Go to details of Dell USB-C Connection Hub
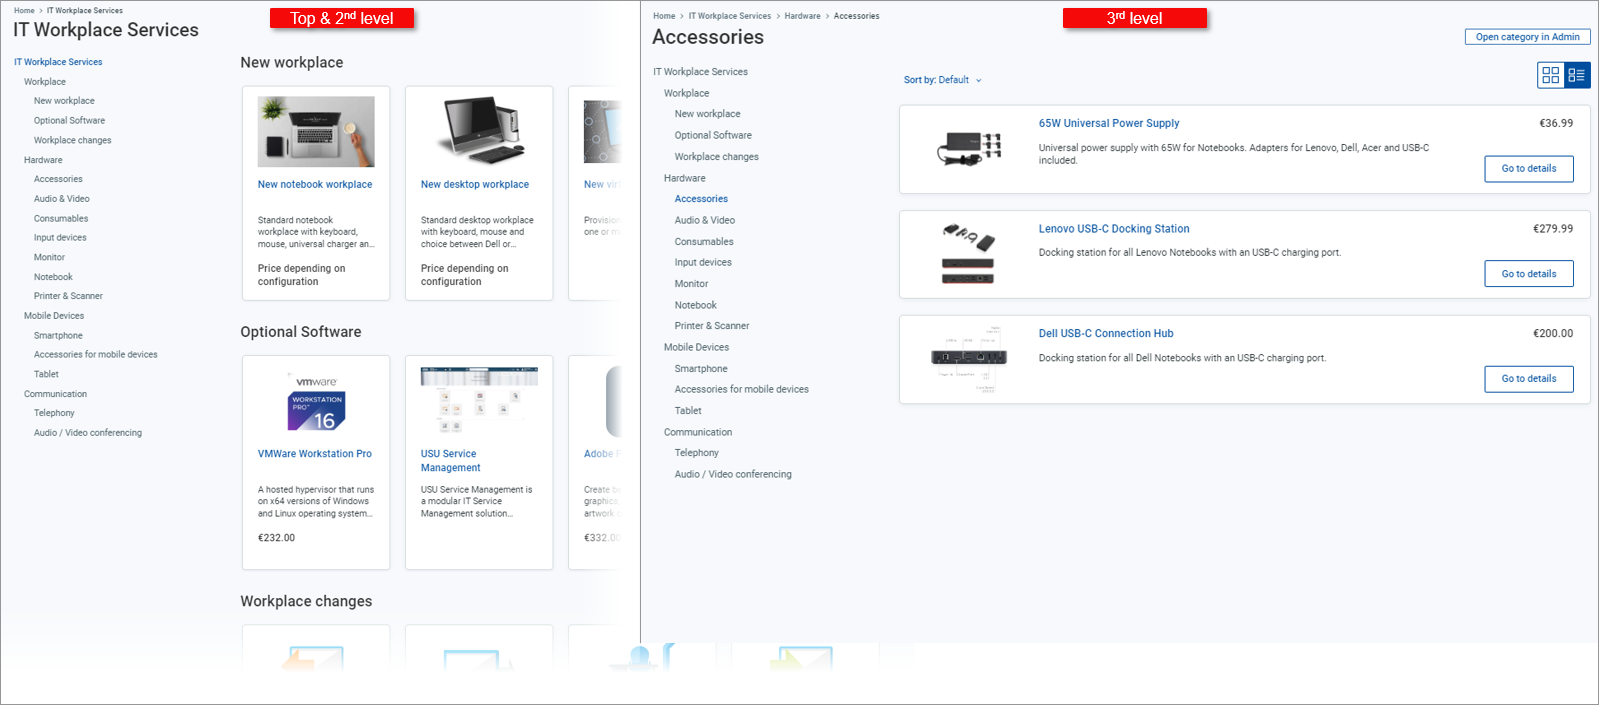Screen dimensions: 1599x705 click(1528, 379)
